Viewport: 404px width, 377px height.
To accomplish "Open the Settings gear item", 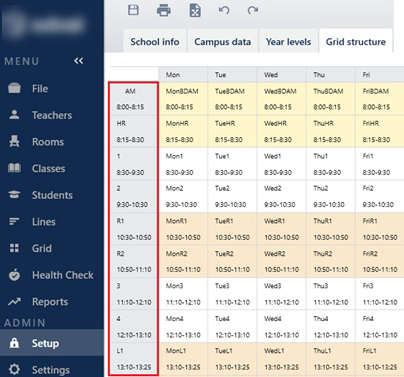I will point(52,370).
